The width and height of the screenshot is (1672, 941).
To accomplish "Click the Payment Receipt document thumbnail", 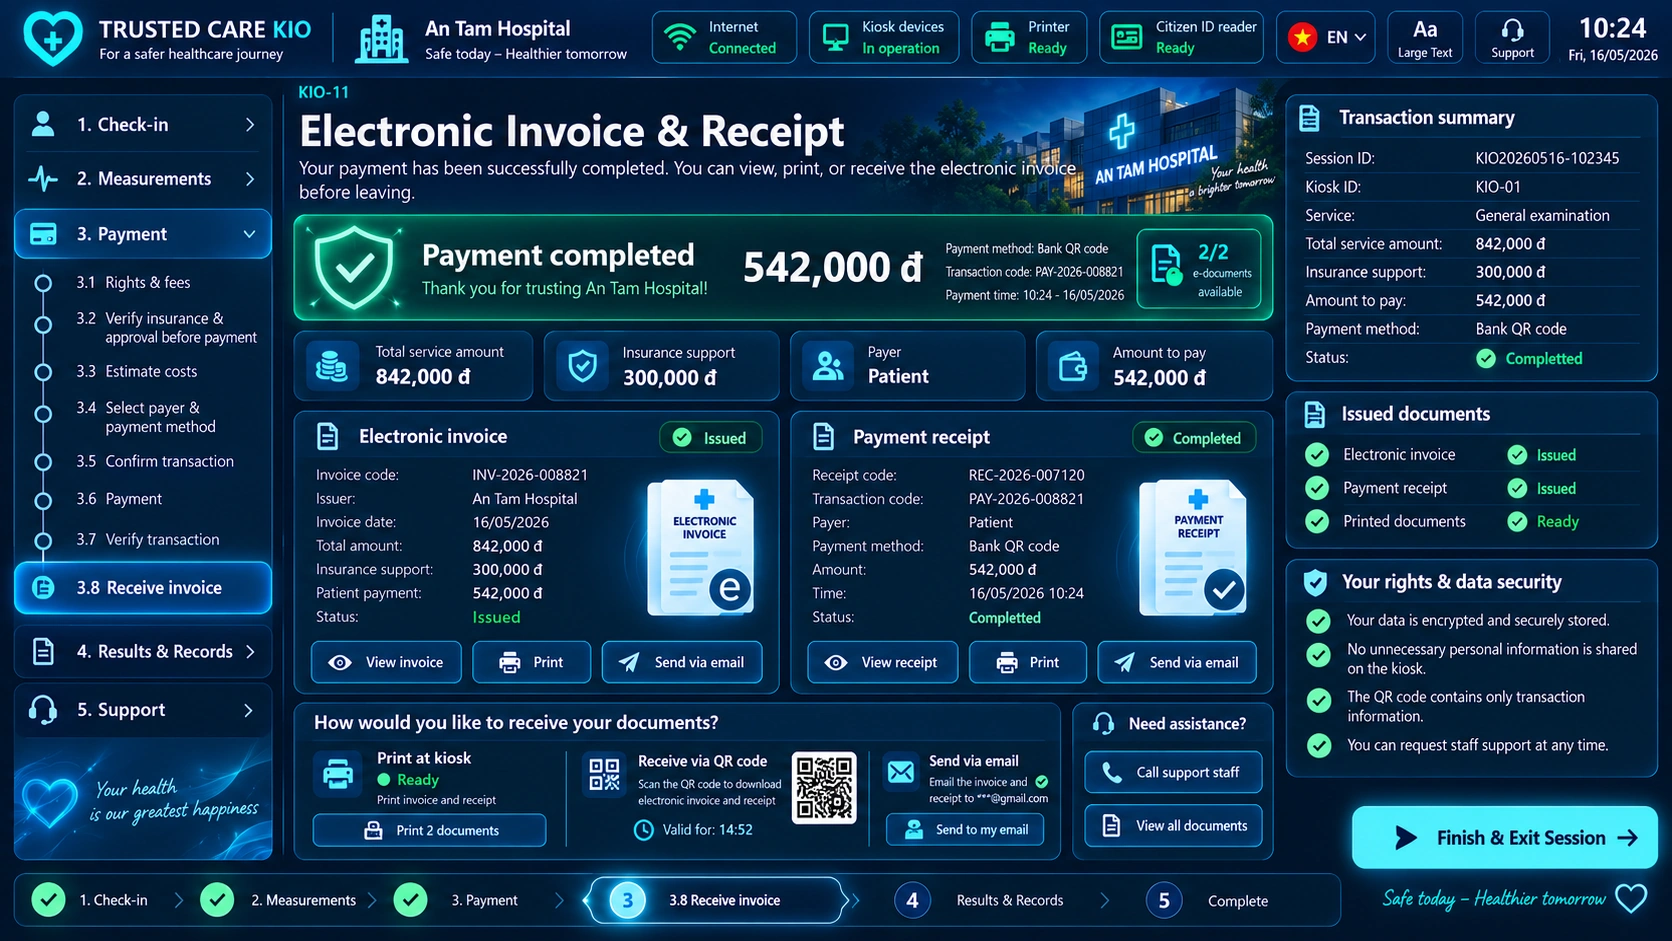I will pos(1195,547).
